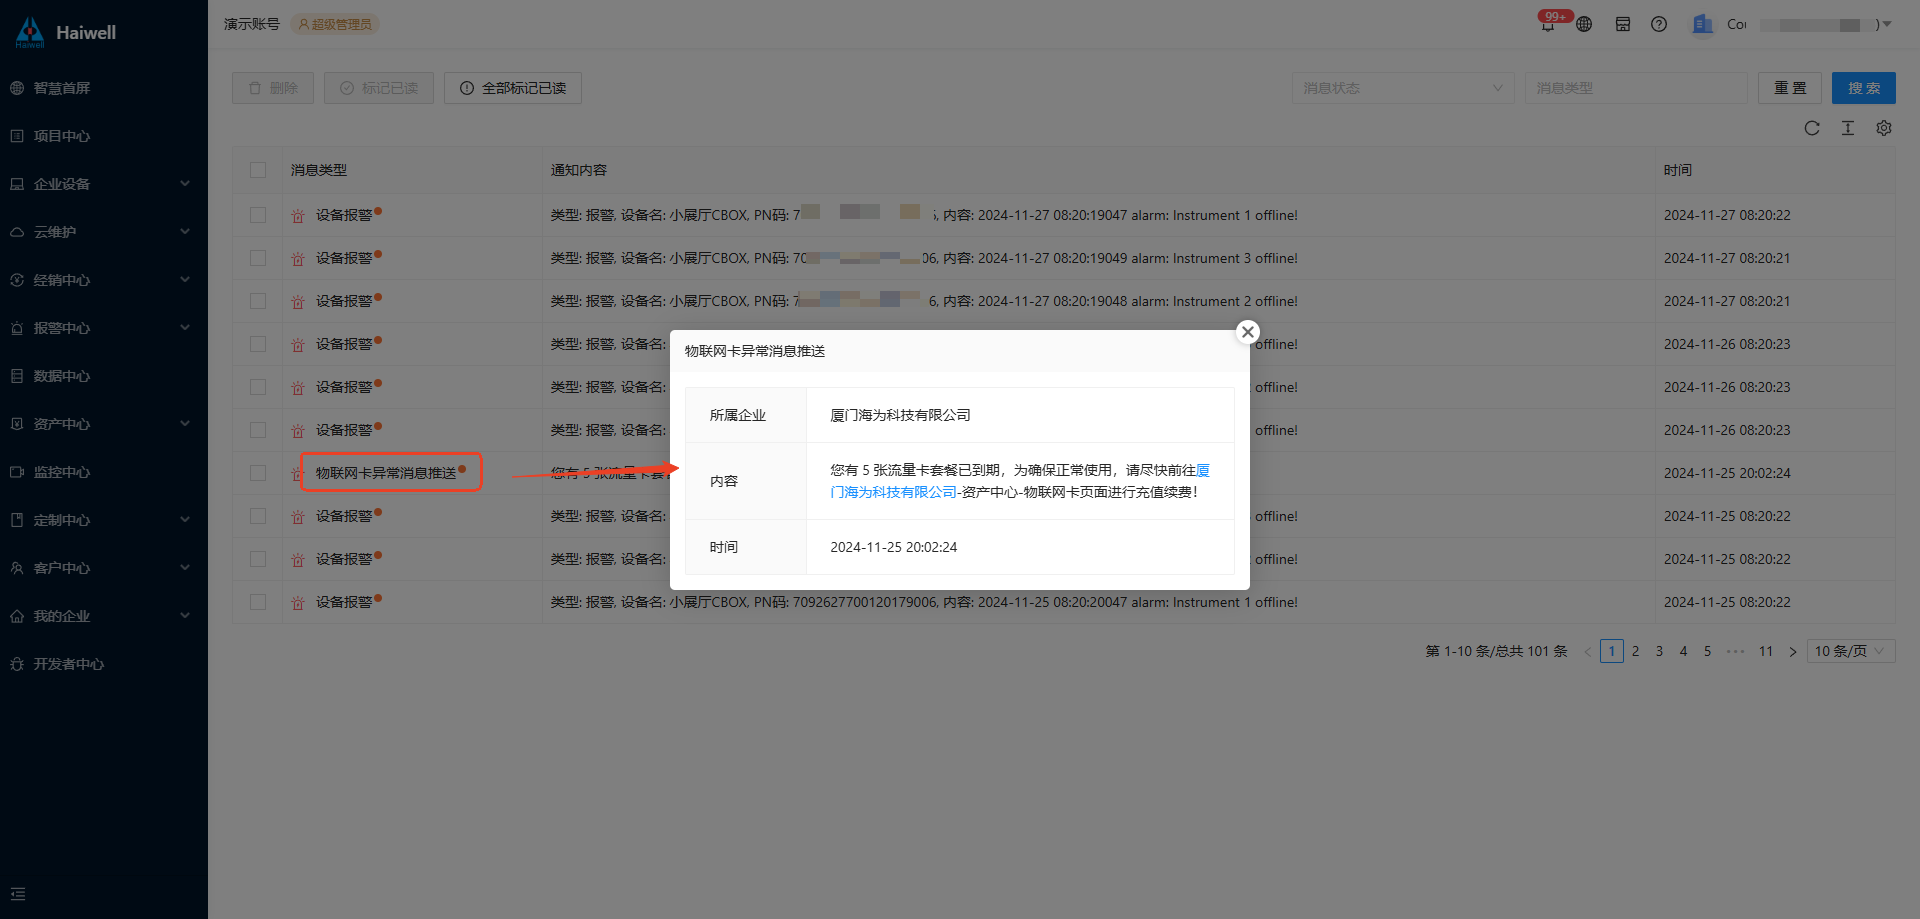The image size is (1920, 919).
Task: Click the next page arrow
Action: pyautogui.click(x=1793, y=651)
